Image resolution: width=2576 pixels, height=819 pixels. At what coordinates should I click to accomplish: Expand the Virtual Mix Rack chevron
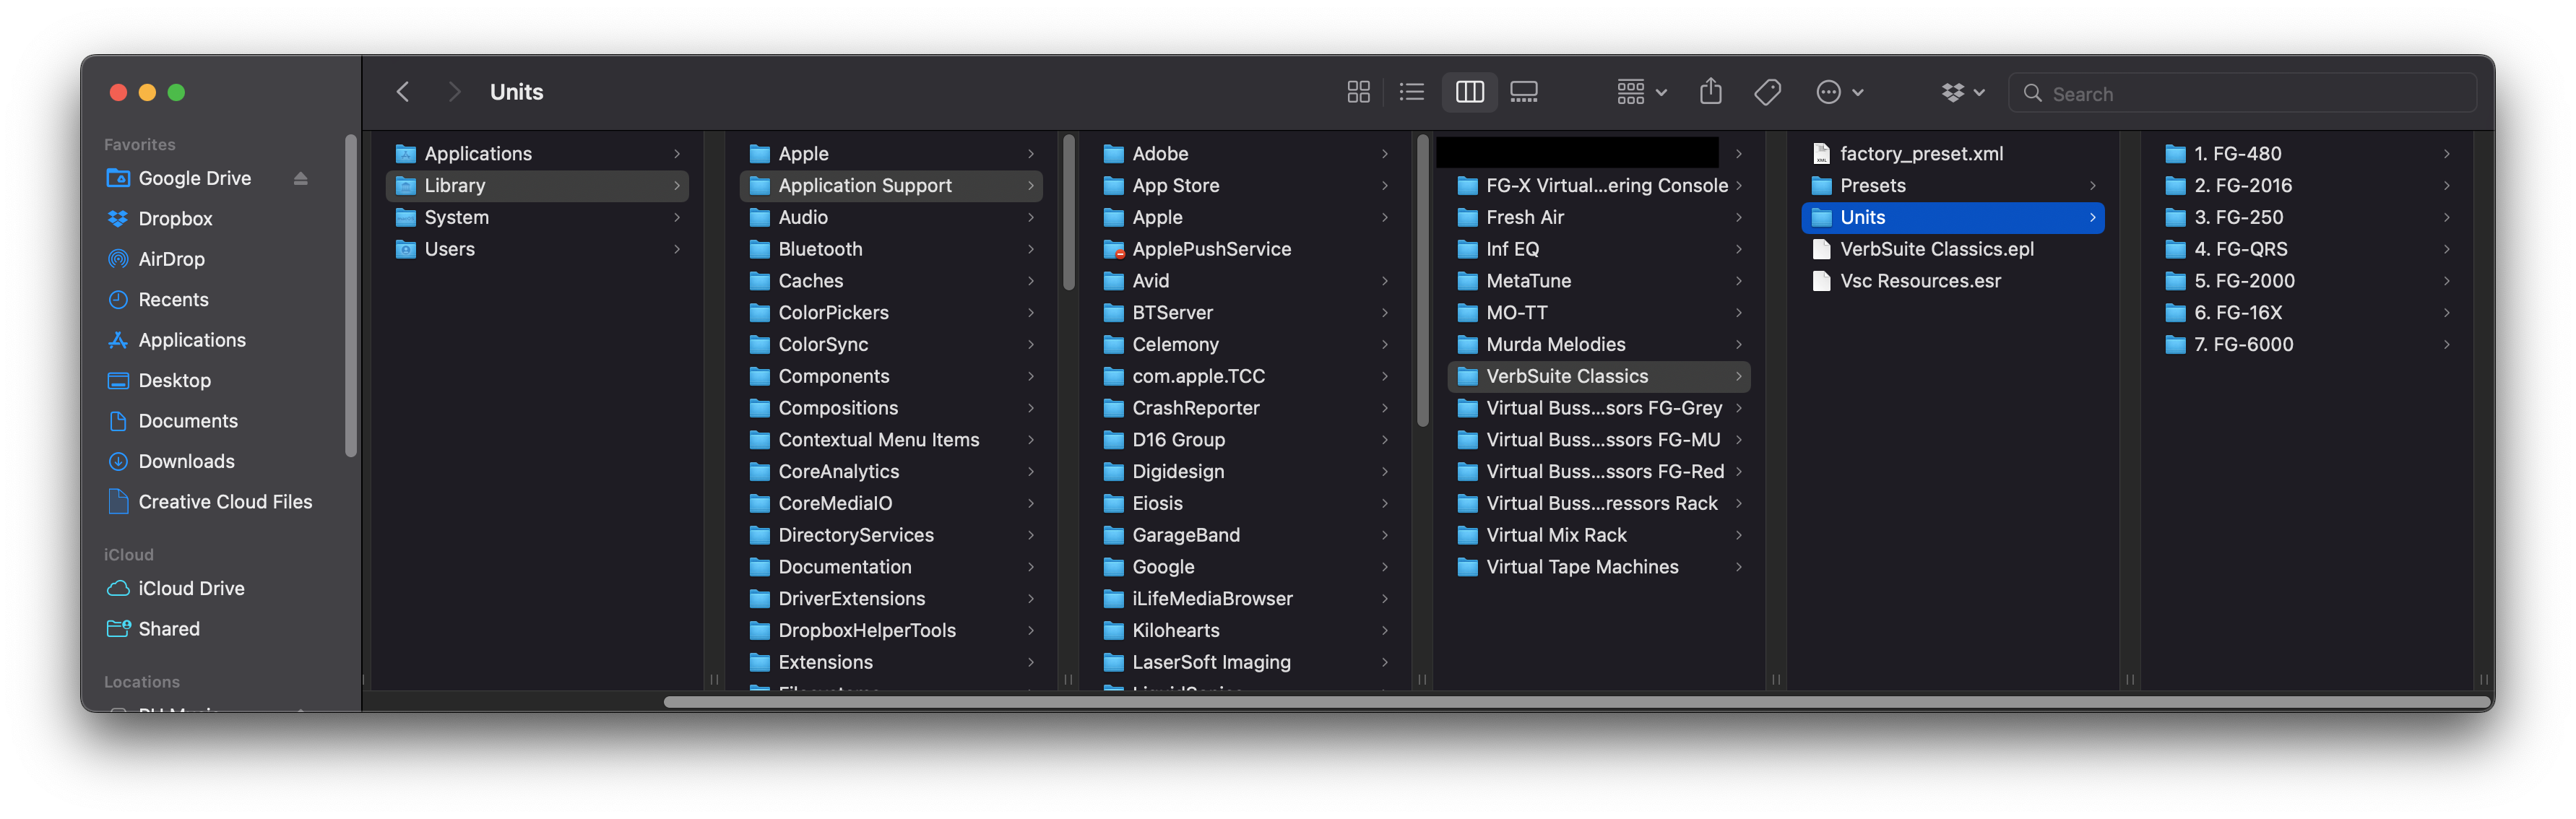(1739, 536)
